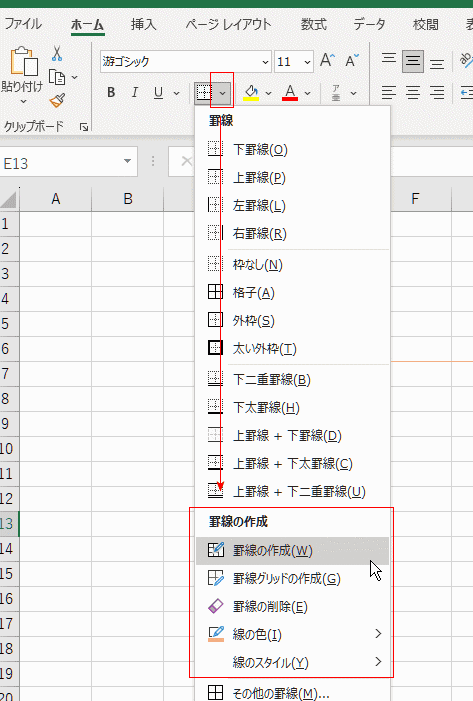473x701 pixels.
Task: Select the Format Painter brush icon
Action: (57, 101)
